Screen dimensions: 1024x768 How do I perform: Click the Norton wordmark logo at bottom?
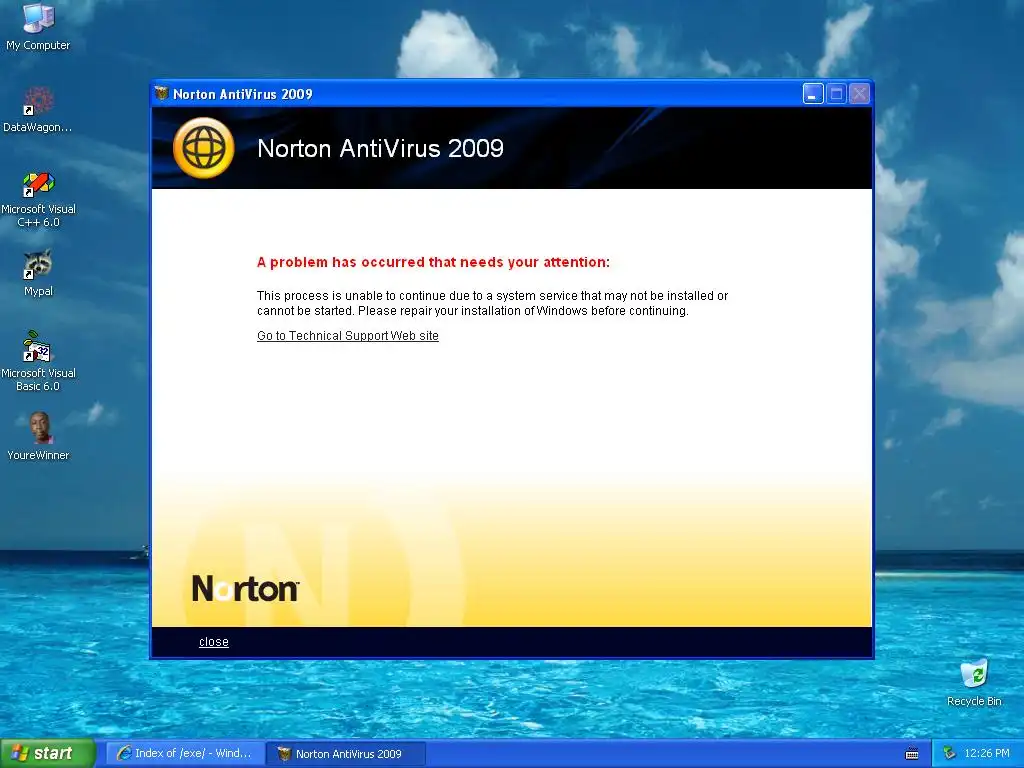[x=246, y=588]
